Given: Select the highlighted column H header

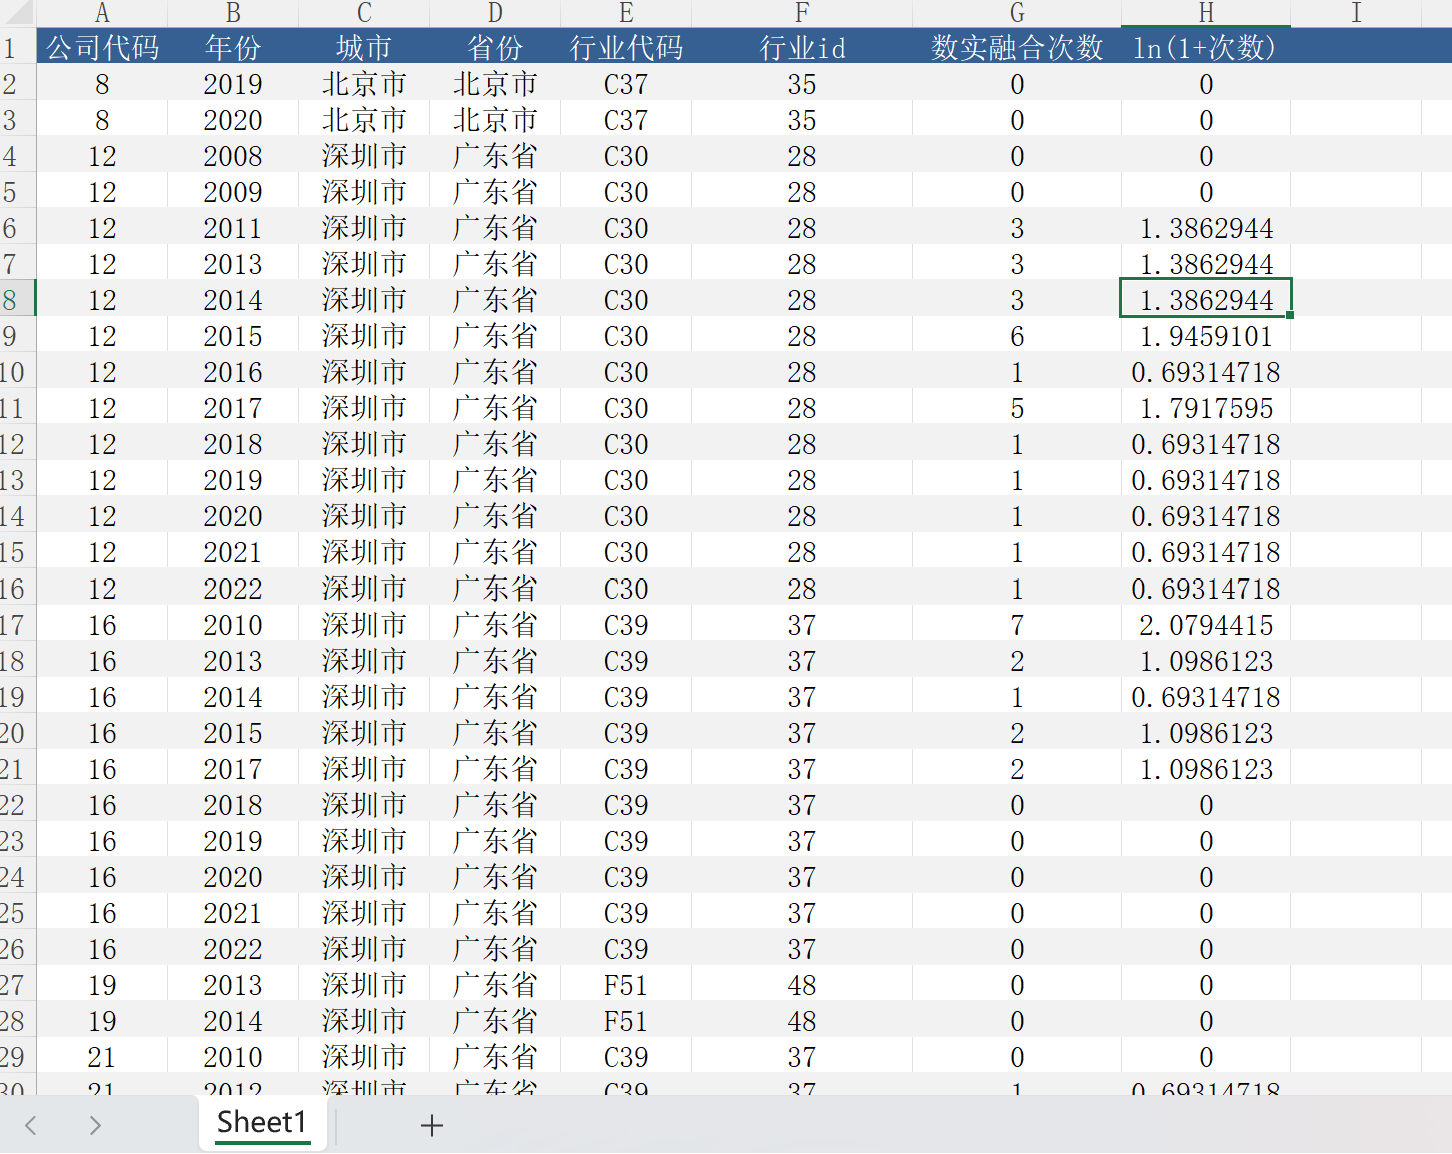Looking at the screenshot, I should point(1206,13).
